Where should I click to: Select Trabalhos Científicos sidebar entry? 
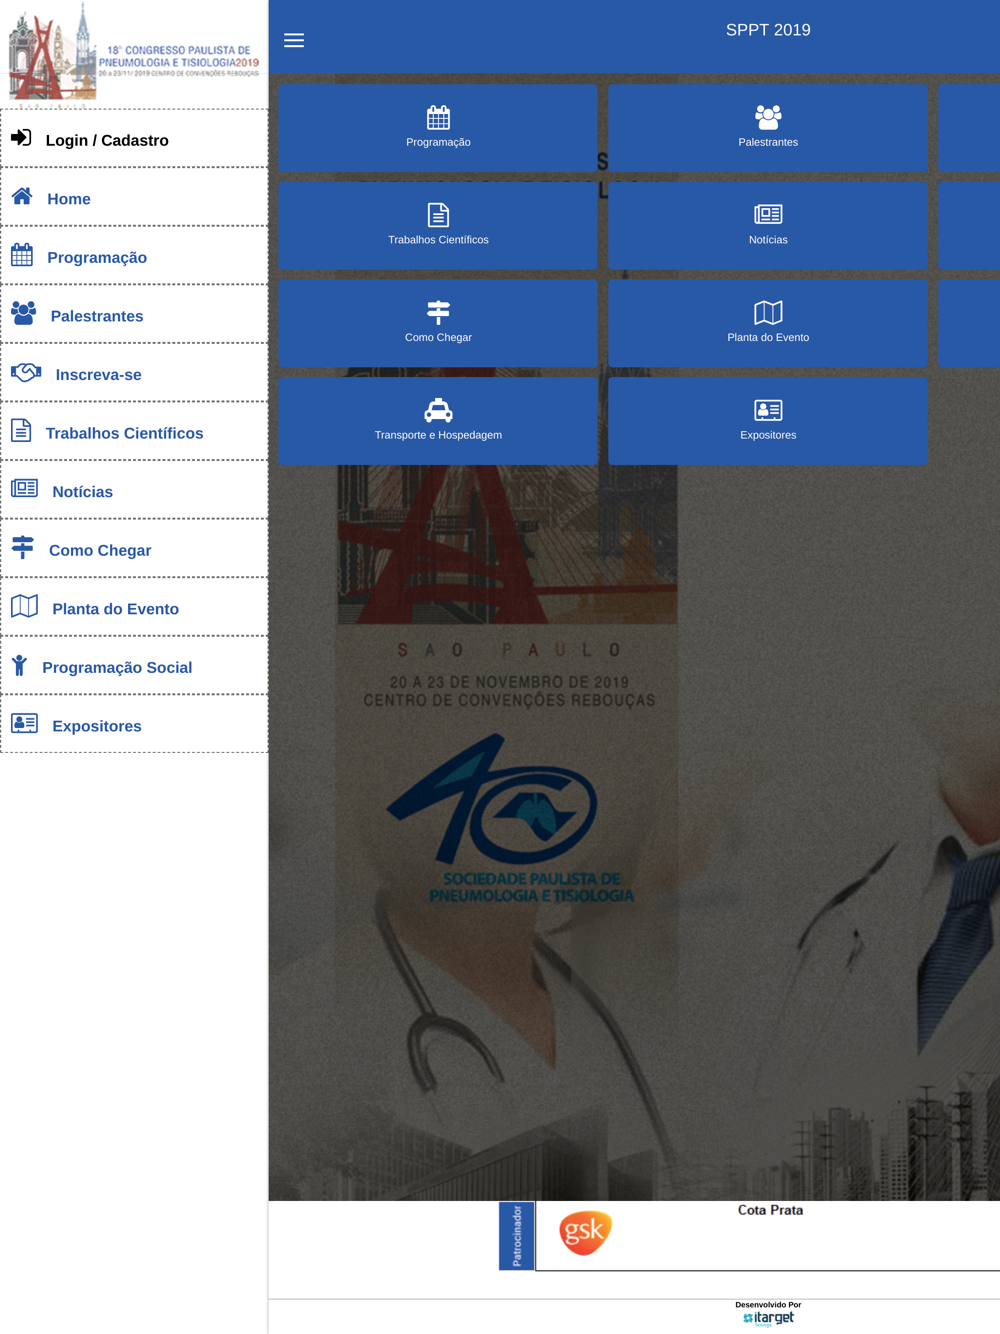134,432
